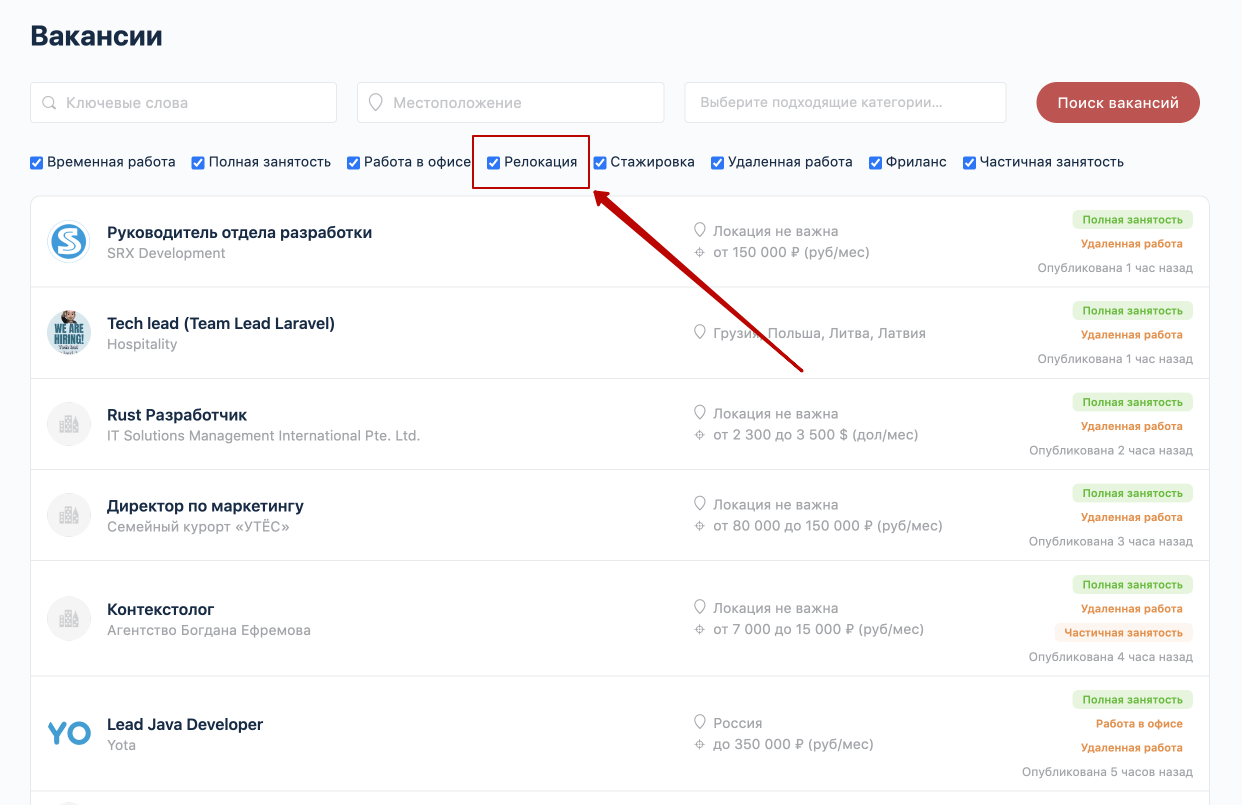Screen dimensions: 1242x805
Task: Open the Выберите подходящие категории dropdown
Action: (x=845, y=102)
